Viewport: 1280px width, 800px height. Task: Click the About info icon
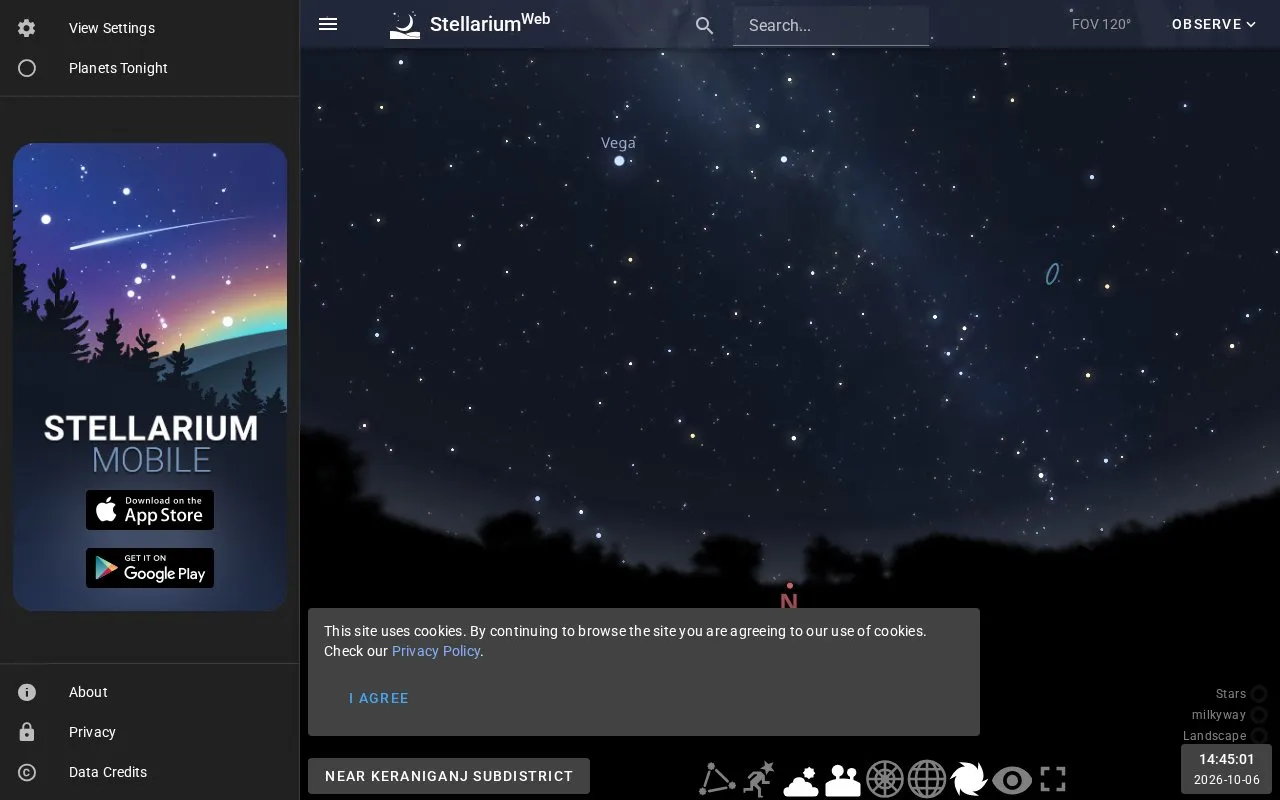(x=27, y=692)
